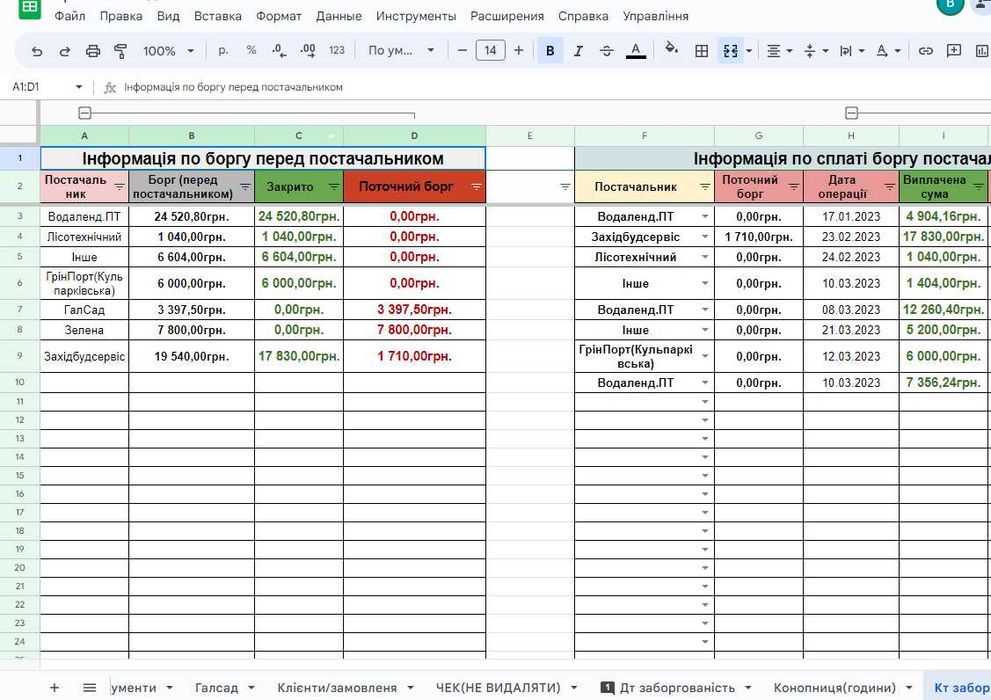Open vertical align dropdown
This screenshot has width=991, height=700.
[815, 51]
